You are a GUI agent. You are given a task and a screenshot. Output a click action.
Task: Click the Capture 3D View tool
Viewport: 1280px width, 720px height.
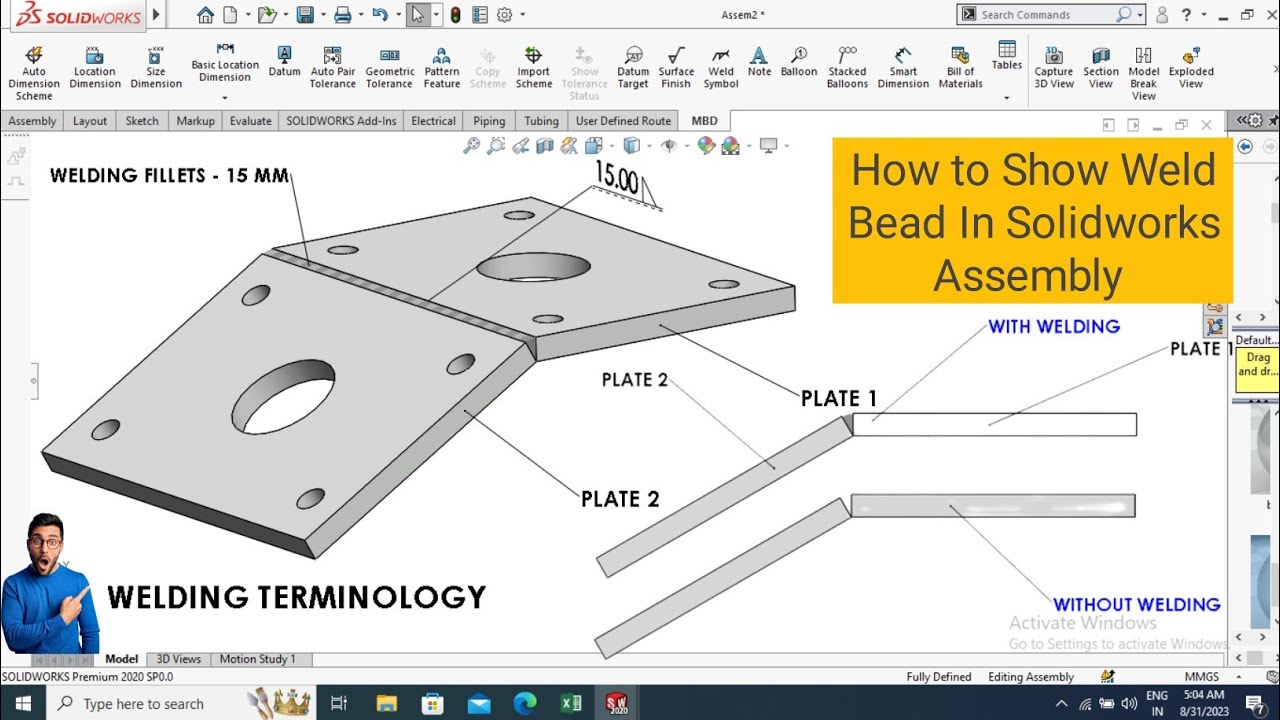click(1054, 68)
